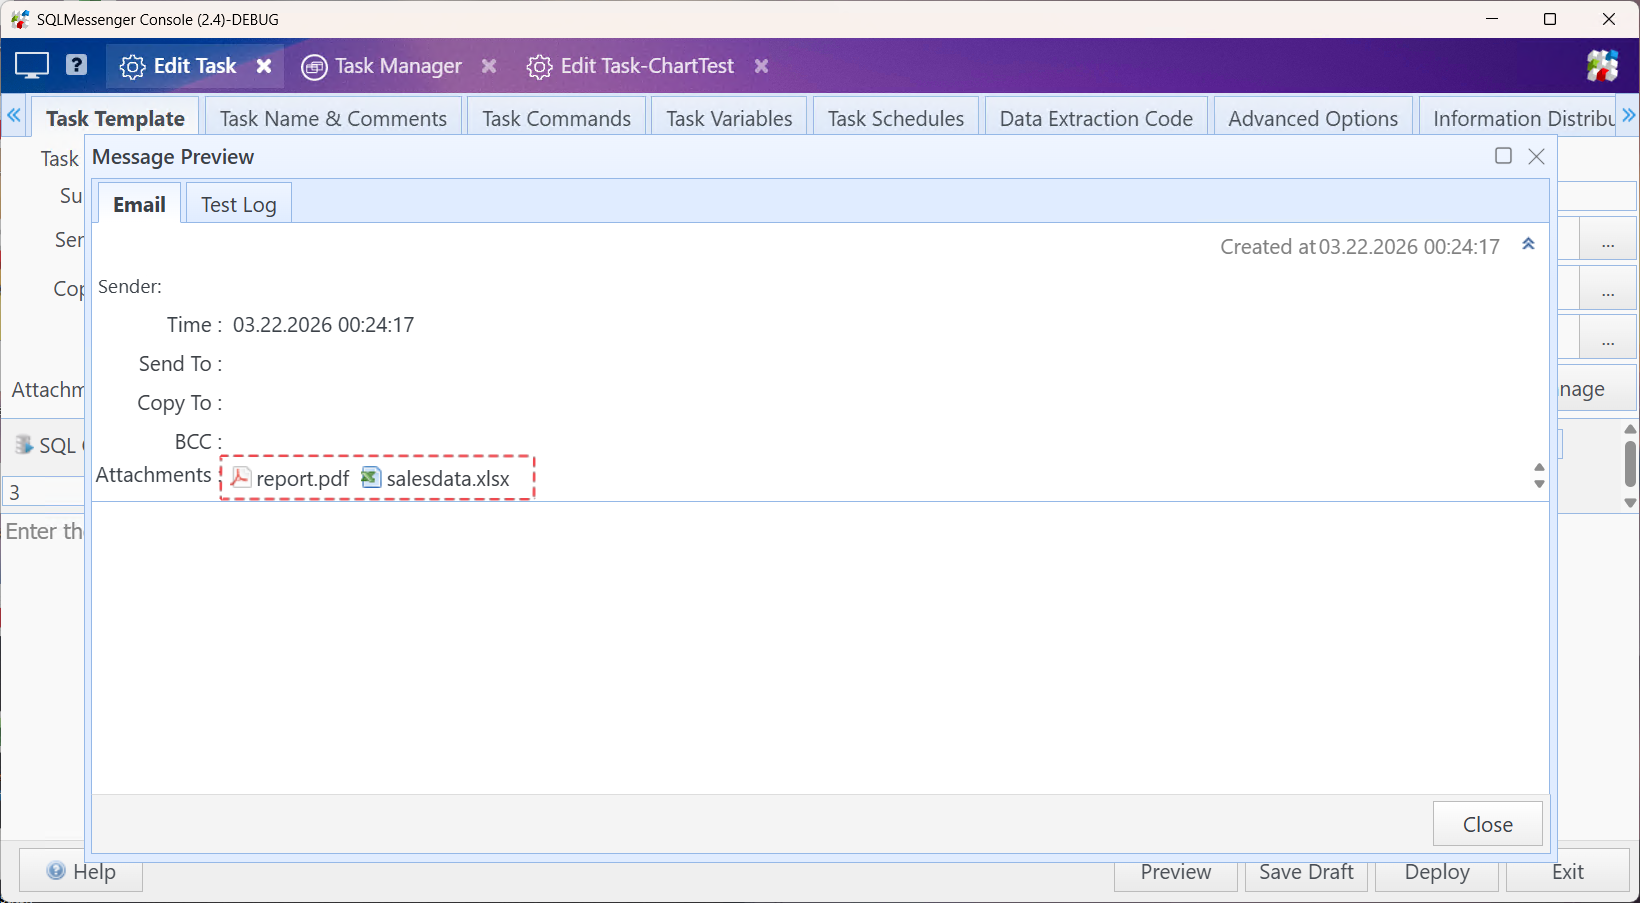Open the report.pdf attachment via its PDF icon

pos(241,478)
